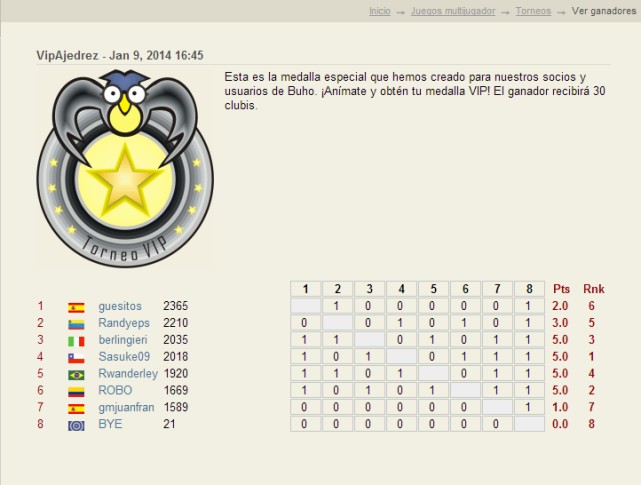Click the Rnk column header

click(x=594, y=289)
